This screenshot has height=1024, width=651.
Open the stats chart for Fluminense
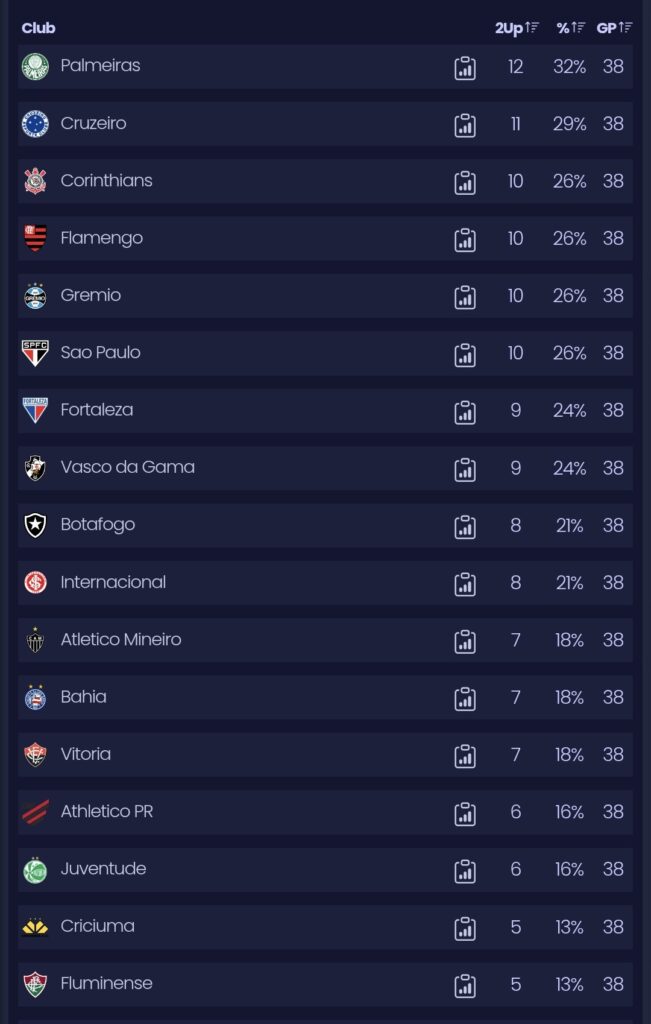pyautogui.click(x=465, y=983)
